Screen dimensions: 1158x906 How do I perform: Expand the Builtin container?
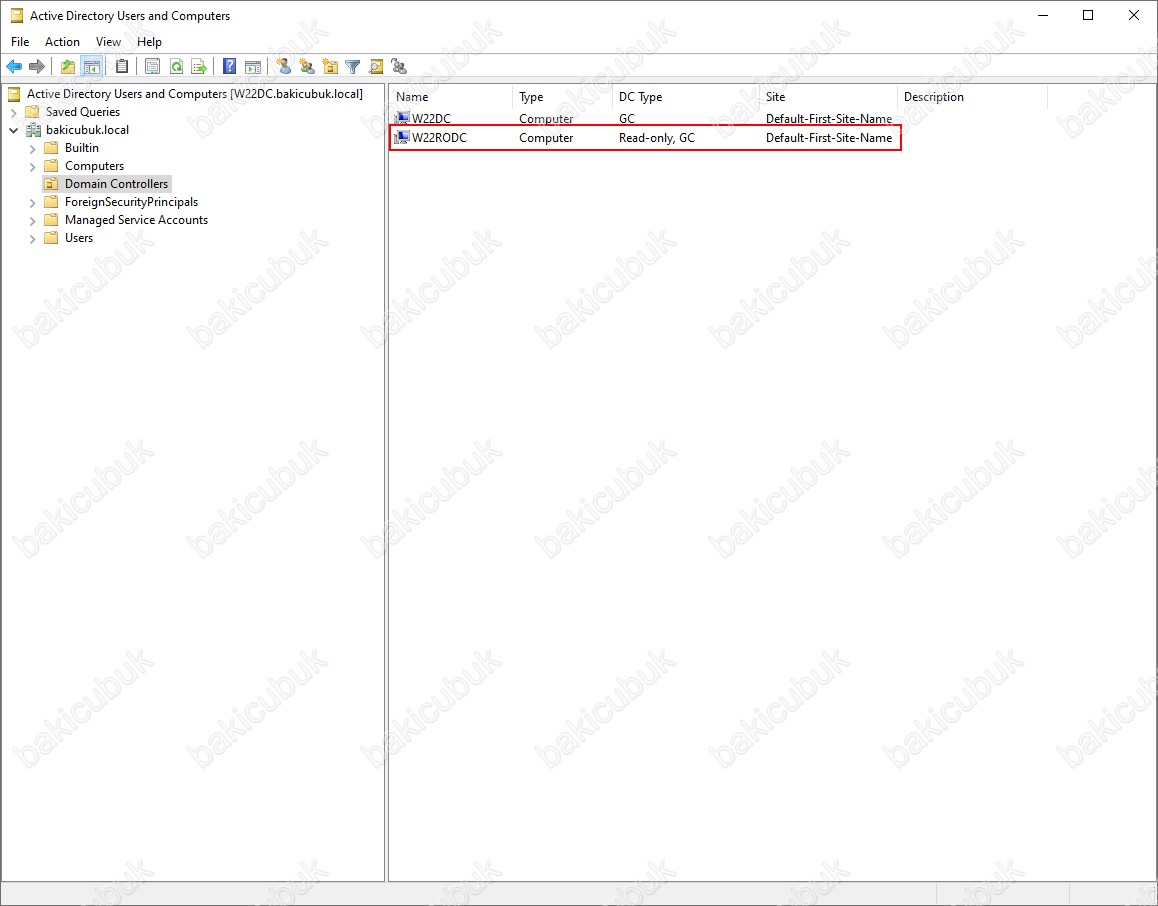(x=32, y=148)
